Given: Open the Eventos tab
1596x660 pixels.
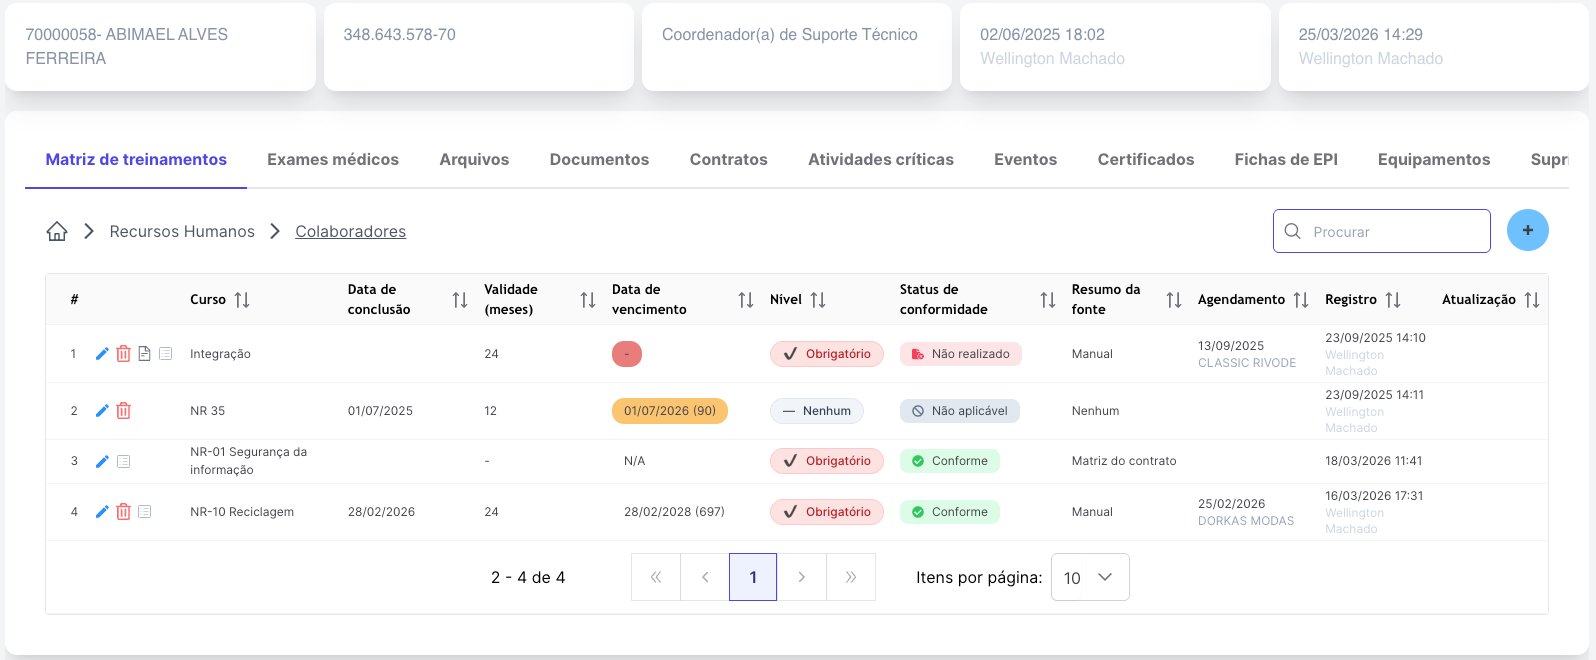Looking at the screenshot, I should [x=1025, y=159].
